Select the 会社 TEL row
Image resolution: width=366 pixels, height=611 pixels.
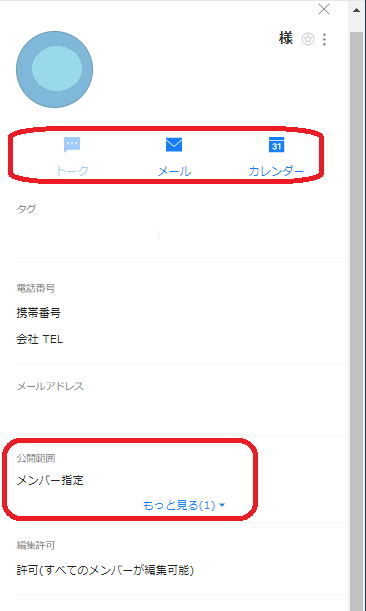click(40, 339)
